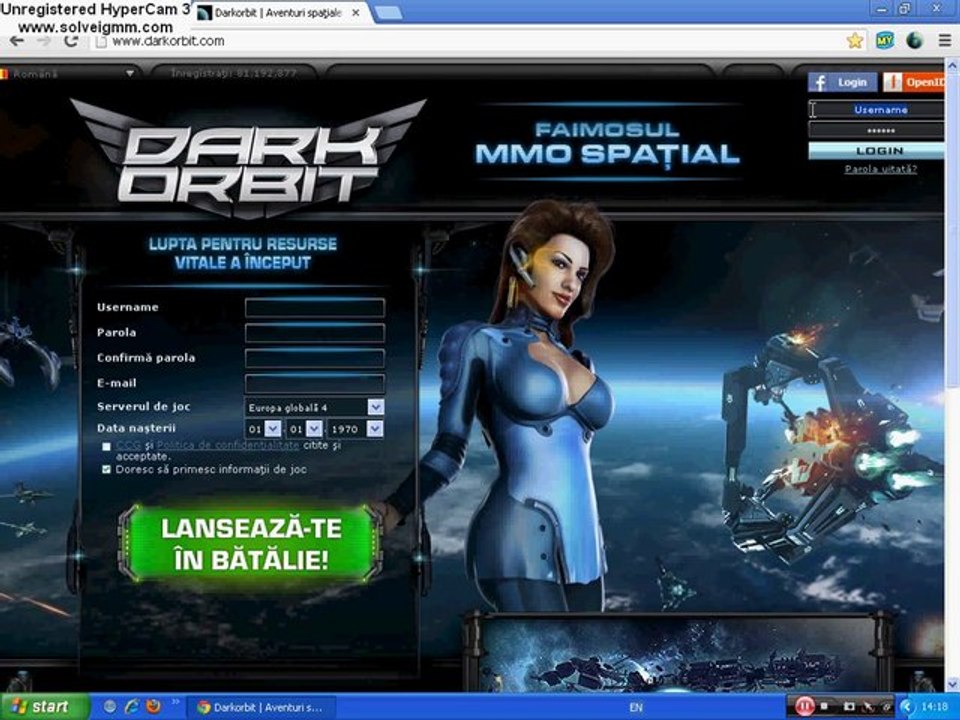
Task: Click the globe extension icon
Action: coord(914,41)
